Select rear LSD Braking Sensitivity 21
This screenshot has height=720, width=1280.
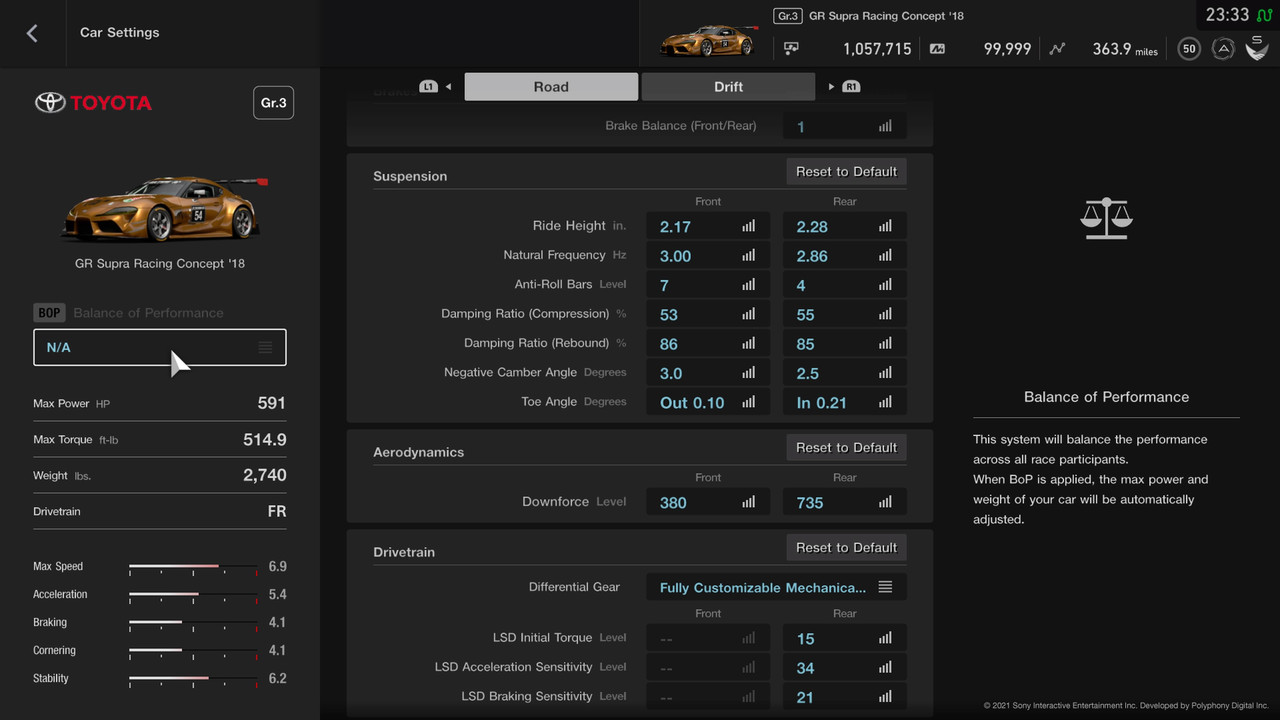coord(845,697)
